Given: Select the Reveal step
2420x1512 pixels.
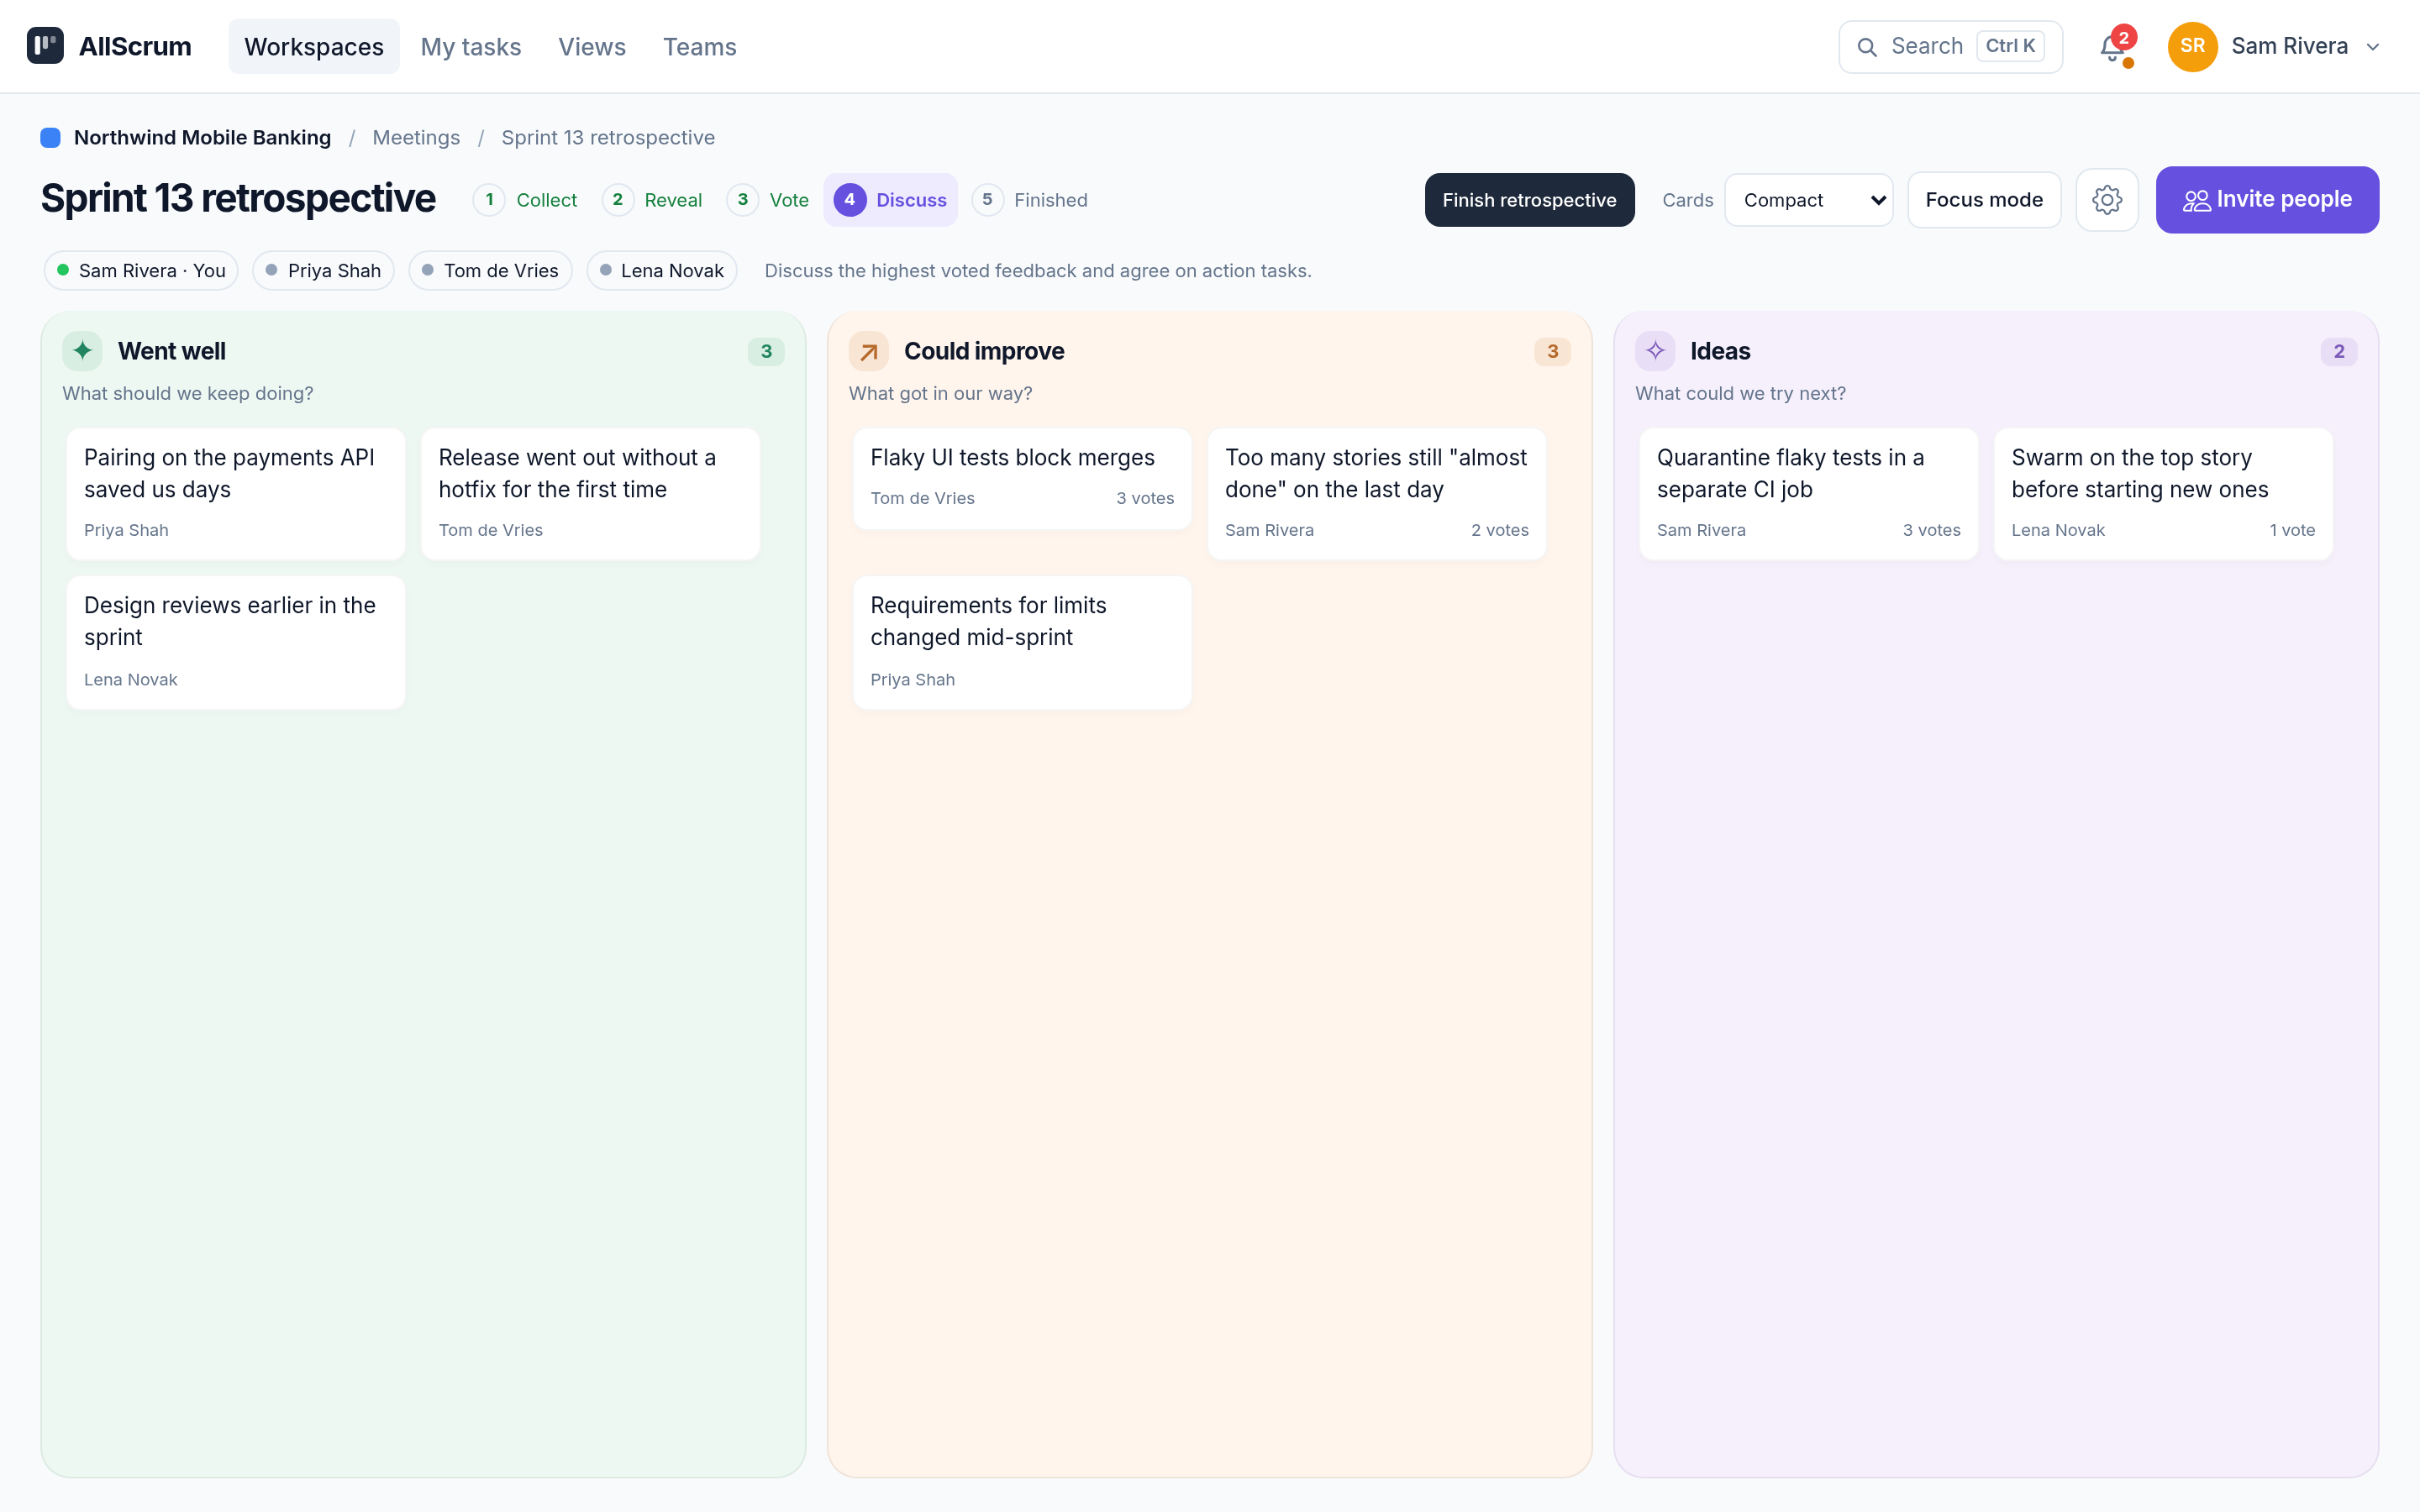Looking at the screenshot, I should 653,200.
